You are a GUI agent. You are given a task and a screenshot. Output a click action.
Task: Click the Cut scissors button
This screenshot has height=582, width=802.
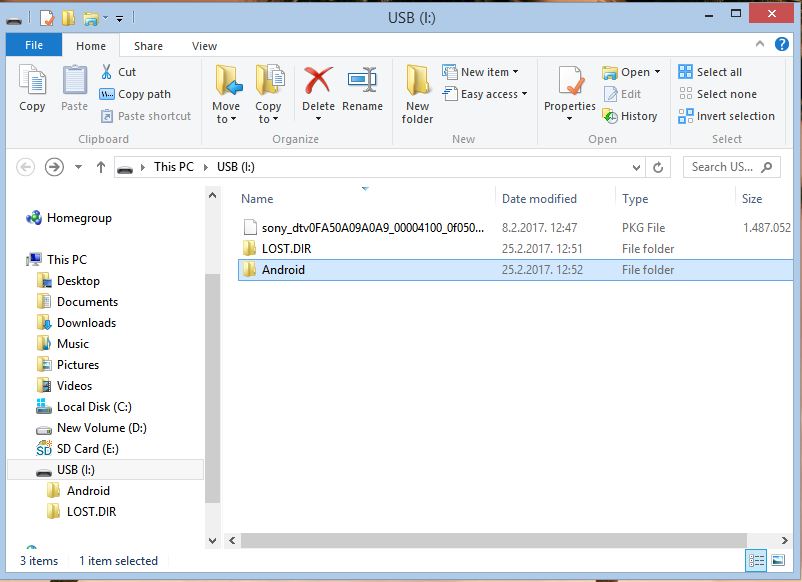coord(118,72)
